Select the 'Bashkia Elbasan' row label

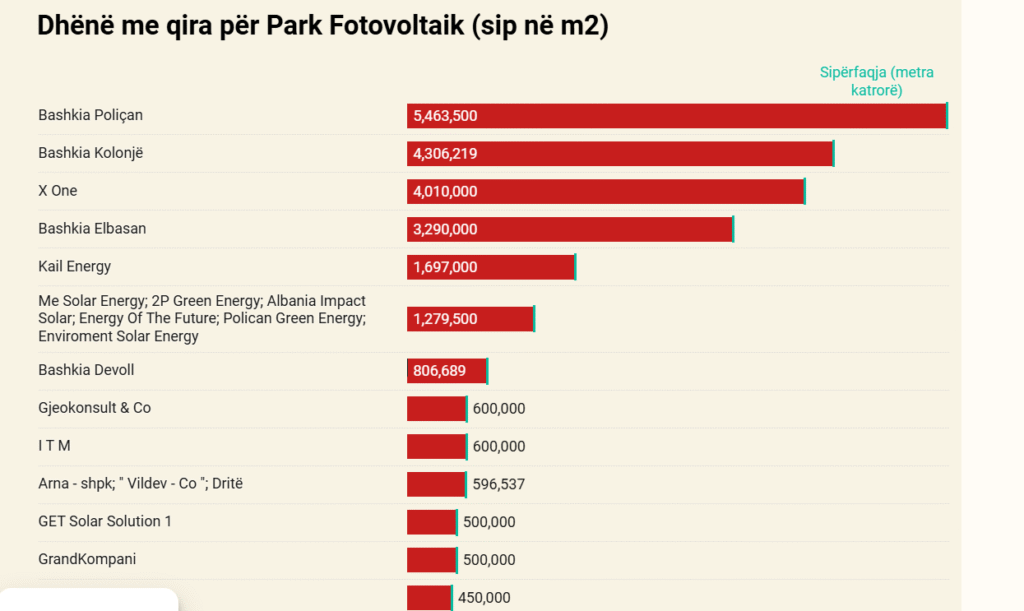point(92,228)
